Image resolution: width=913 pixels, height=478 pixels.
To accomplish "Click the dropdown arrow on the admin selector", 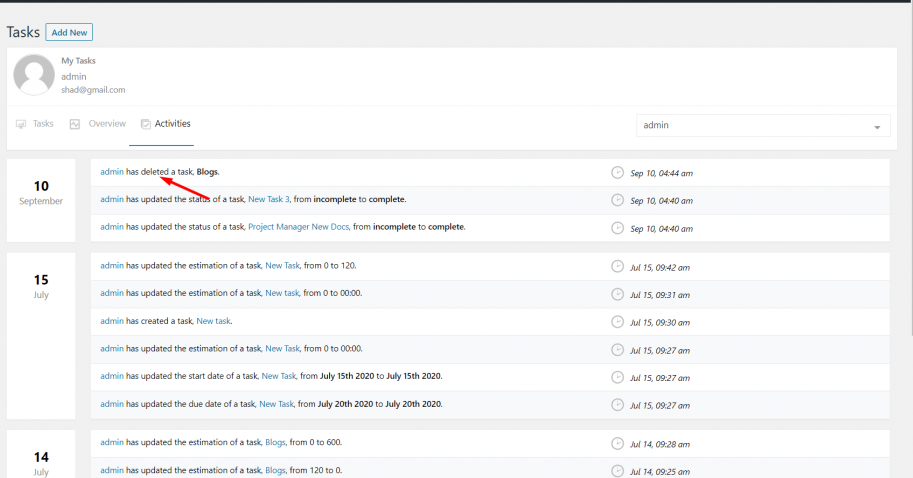I will click(877, 128).
